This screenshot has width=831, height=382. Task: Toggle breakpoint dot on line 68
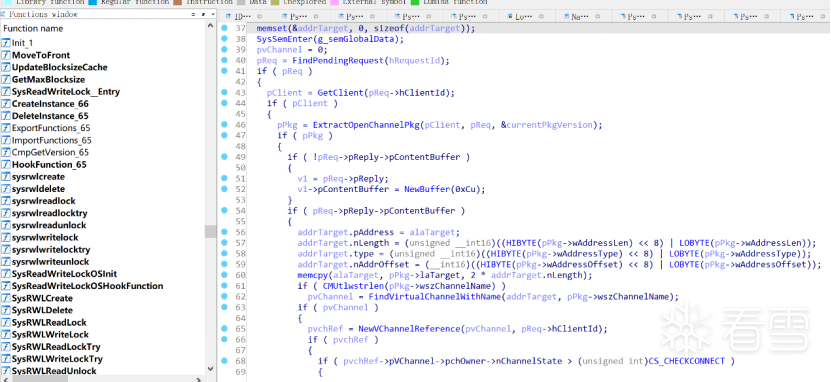point(225,360)
